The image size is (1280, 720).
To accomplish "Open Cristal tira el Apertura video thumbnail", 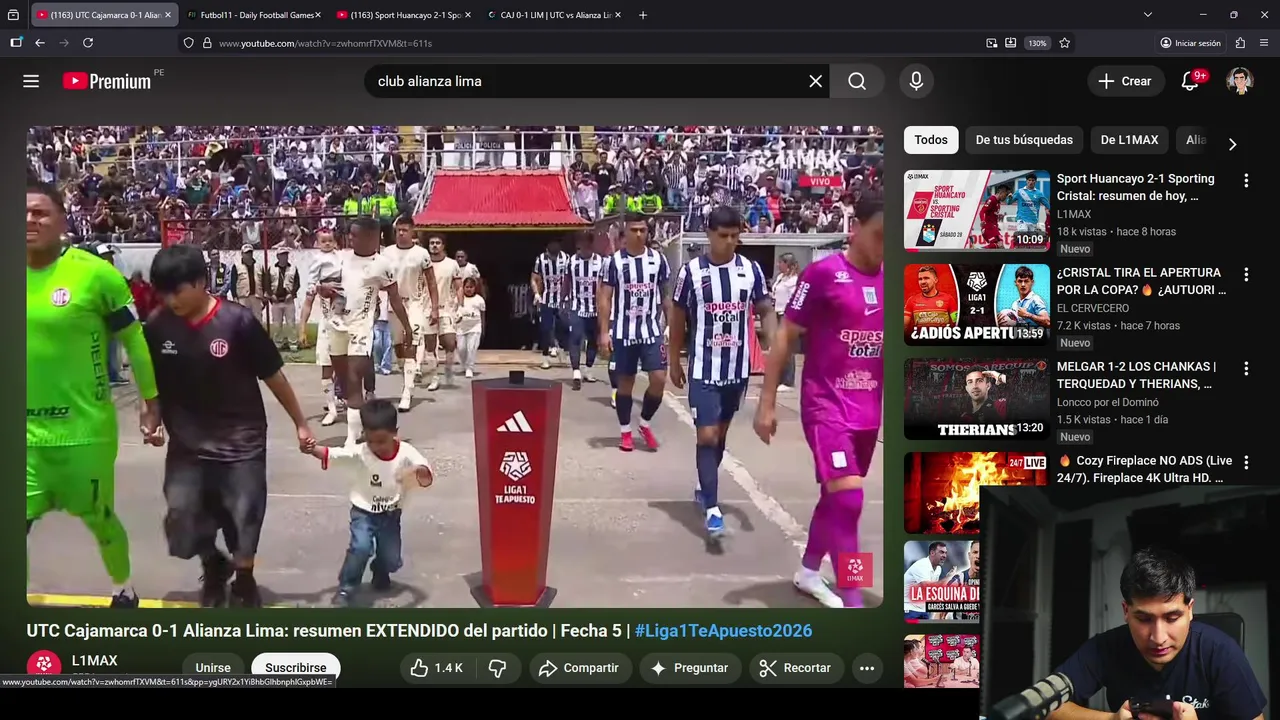I will click(x=977, y=304).
